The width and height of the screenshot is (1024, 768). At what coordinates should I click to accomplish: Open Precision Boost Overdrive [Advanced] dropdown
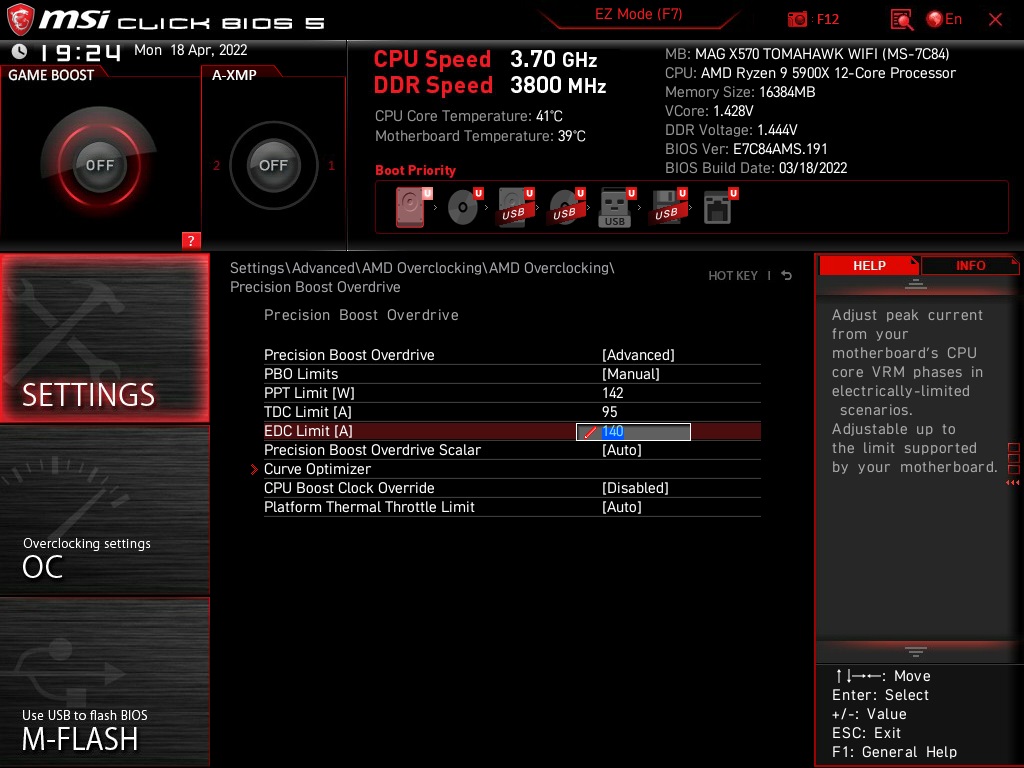point(638,355)
